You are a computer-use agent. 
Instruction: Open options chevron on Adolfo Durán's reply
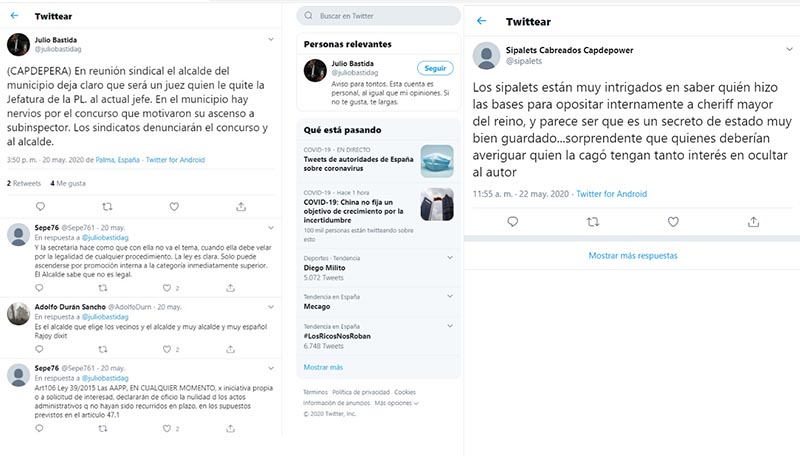point(271,307)
